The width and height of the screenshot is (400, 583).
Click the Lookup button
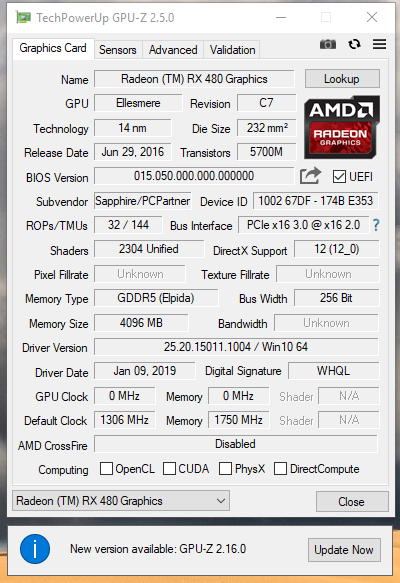pyautogui.click(x=342, y=79)
